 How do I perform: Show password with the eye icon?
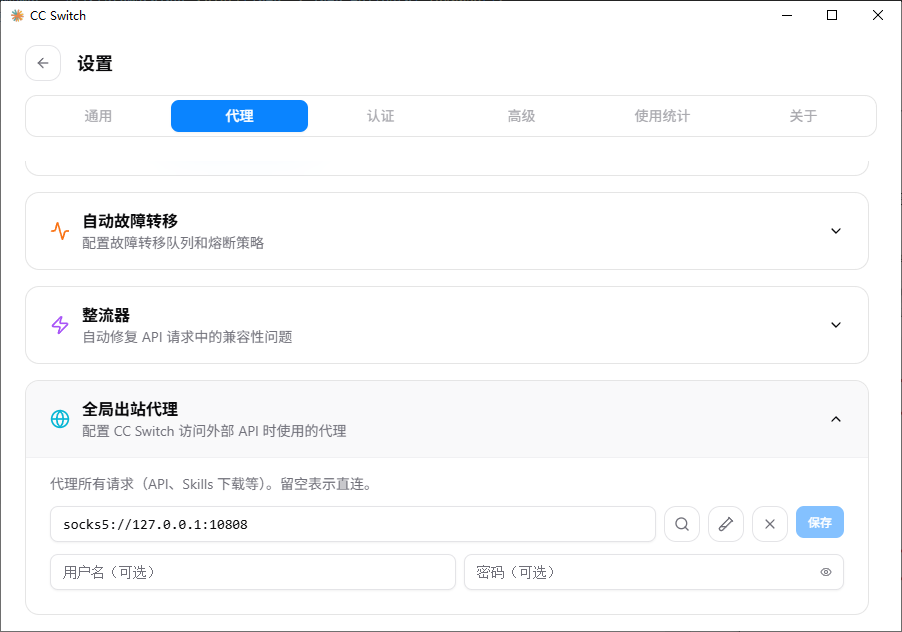click(x=826, y=573)
